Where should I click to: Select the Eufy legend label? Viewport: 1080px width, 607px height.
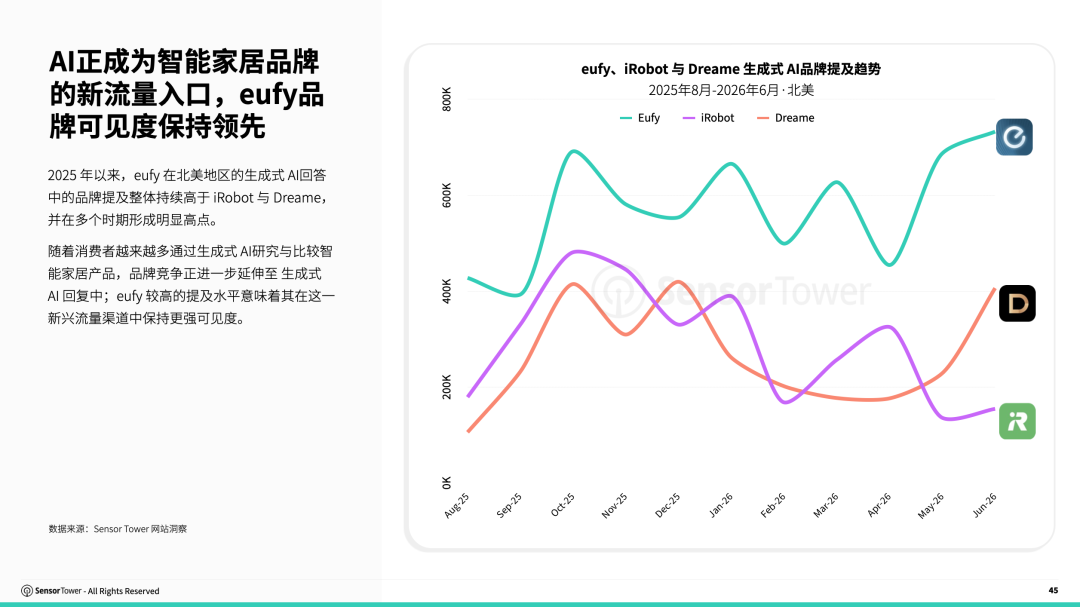[648, 118]
